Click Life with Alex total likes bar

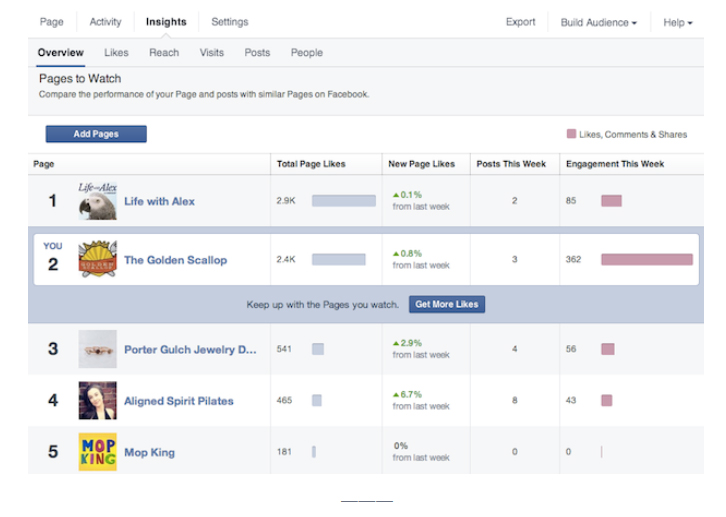344,200
